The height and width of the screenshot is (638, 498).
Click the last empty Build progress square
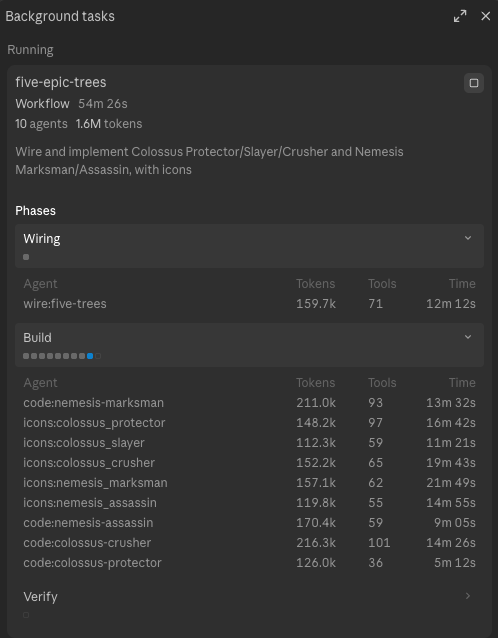pyautogui.click(x=98, y=356)
